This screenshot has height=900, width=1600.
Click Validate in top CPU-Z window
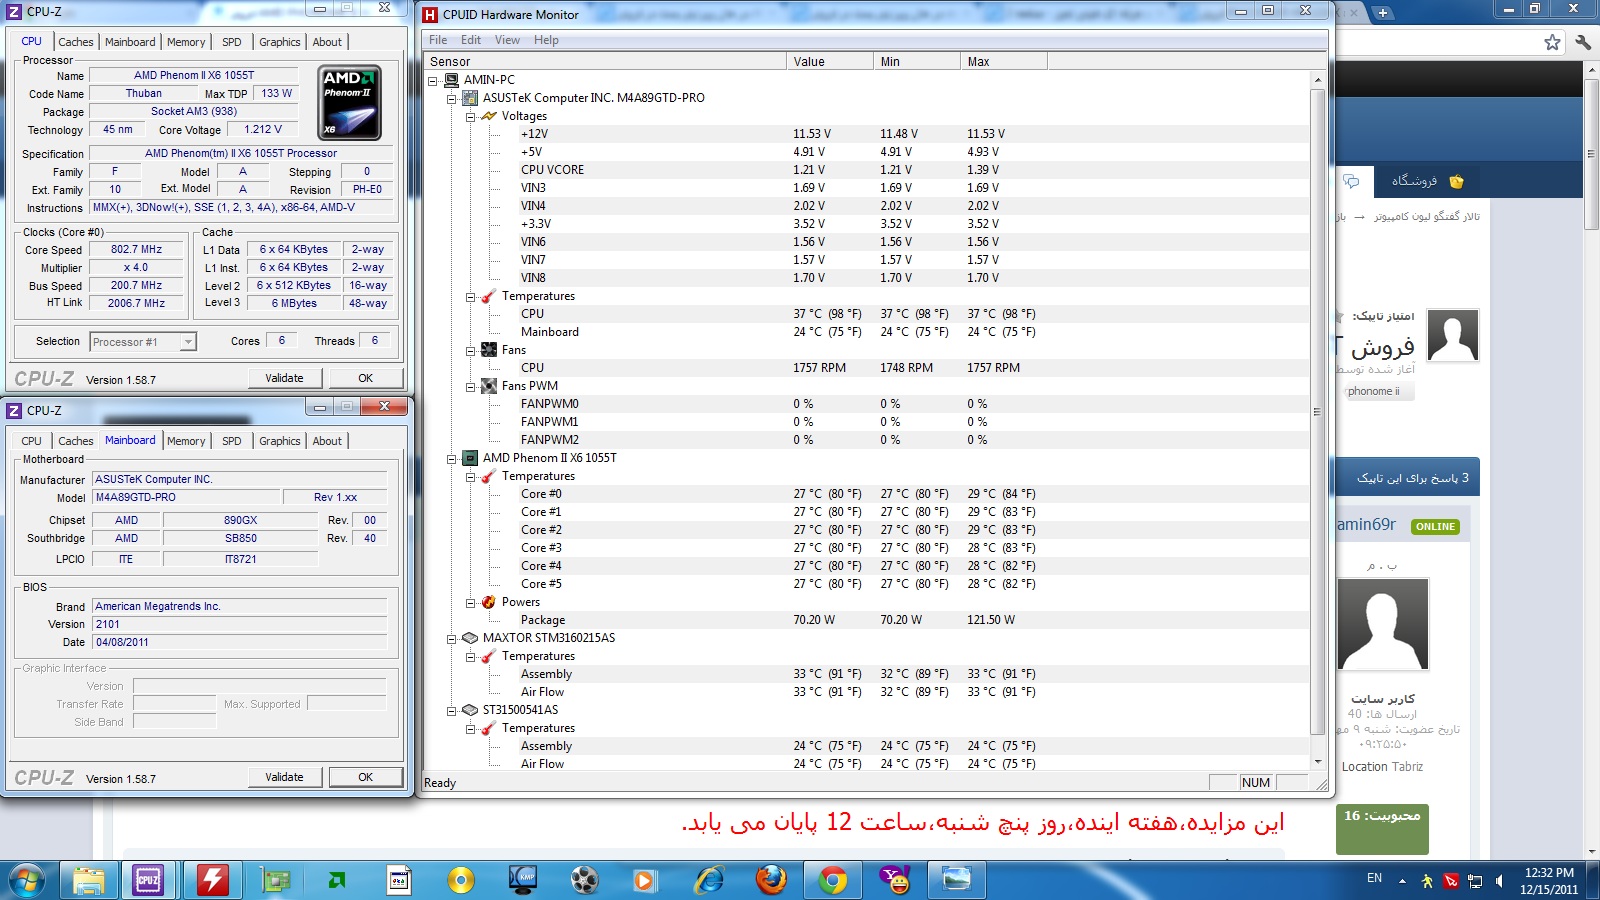[284, 378]
